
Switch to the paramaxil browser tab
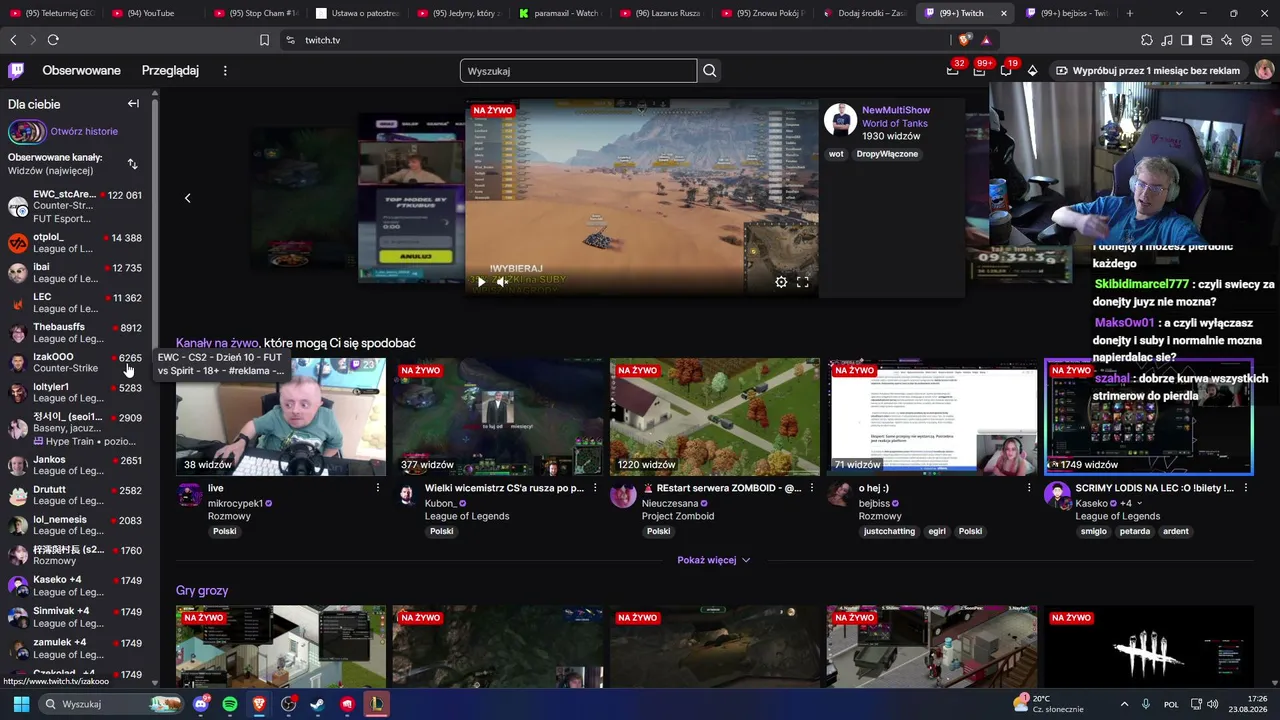coord(559,13)
